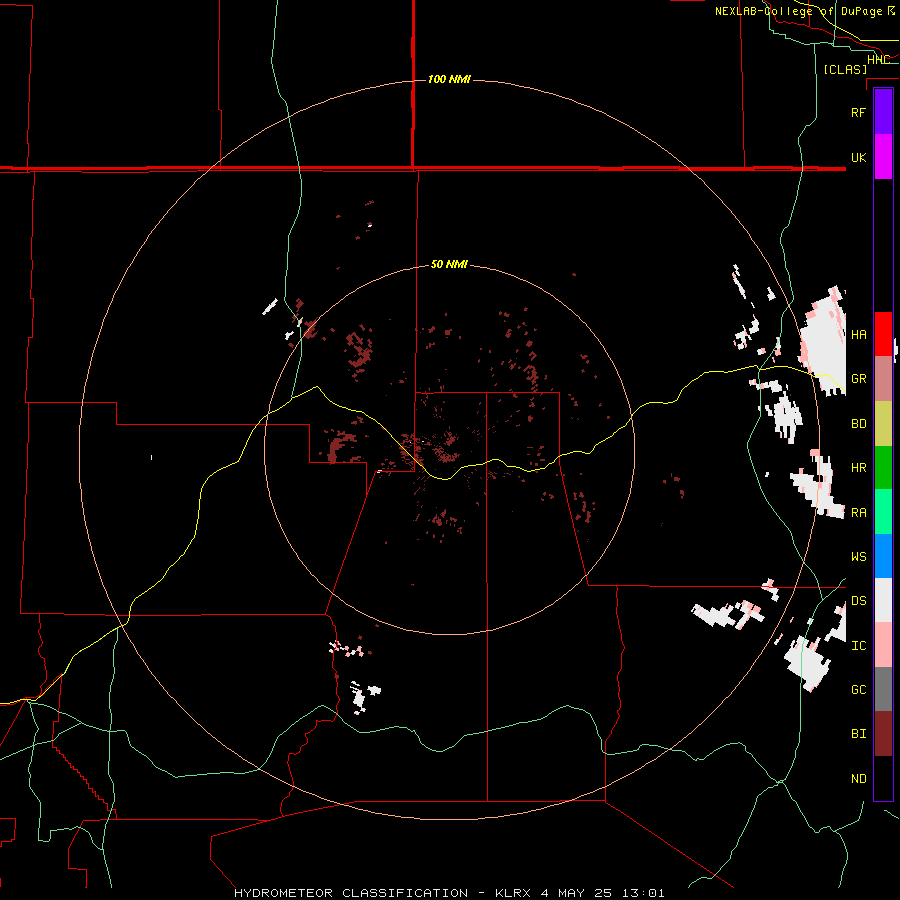Click the DS white legend block
The height and width of the screenshot is (900, 900).
(x=883, y=600)
